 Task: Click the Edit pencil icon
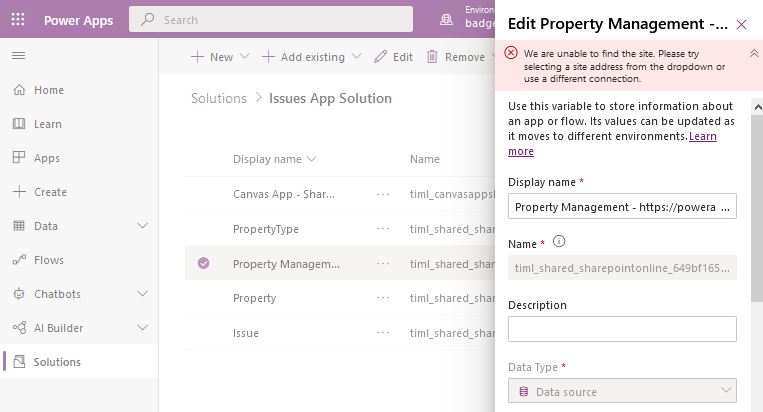click(381, 57)
